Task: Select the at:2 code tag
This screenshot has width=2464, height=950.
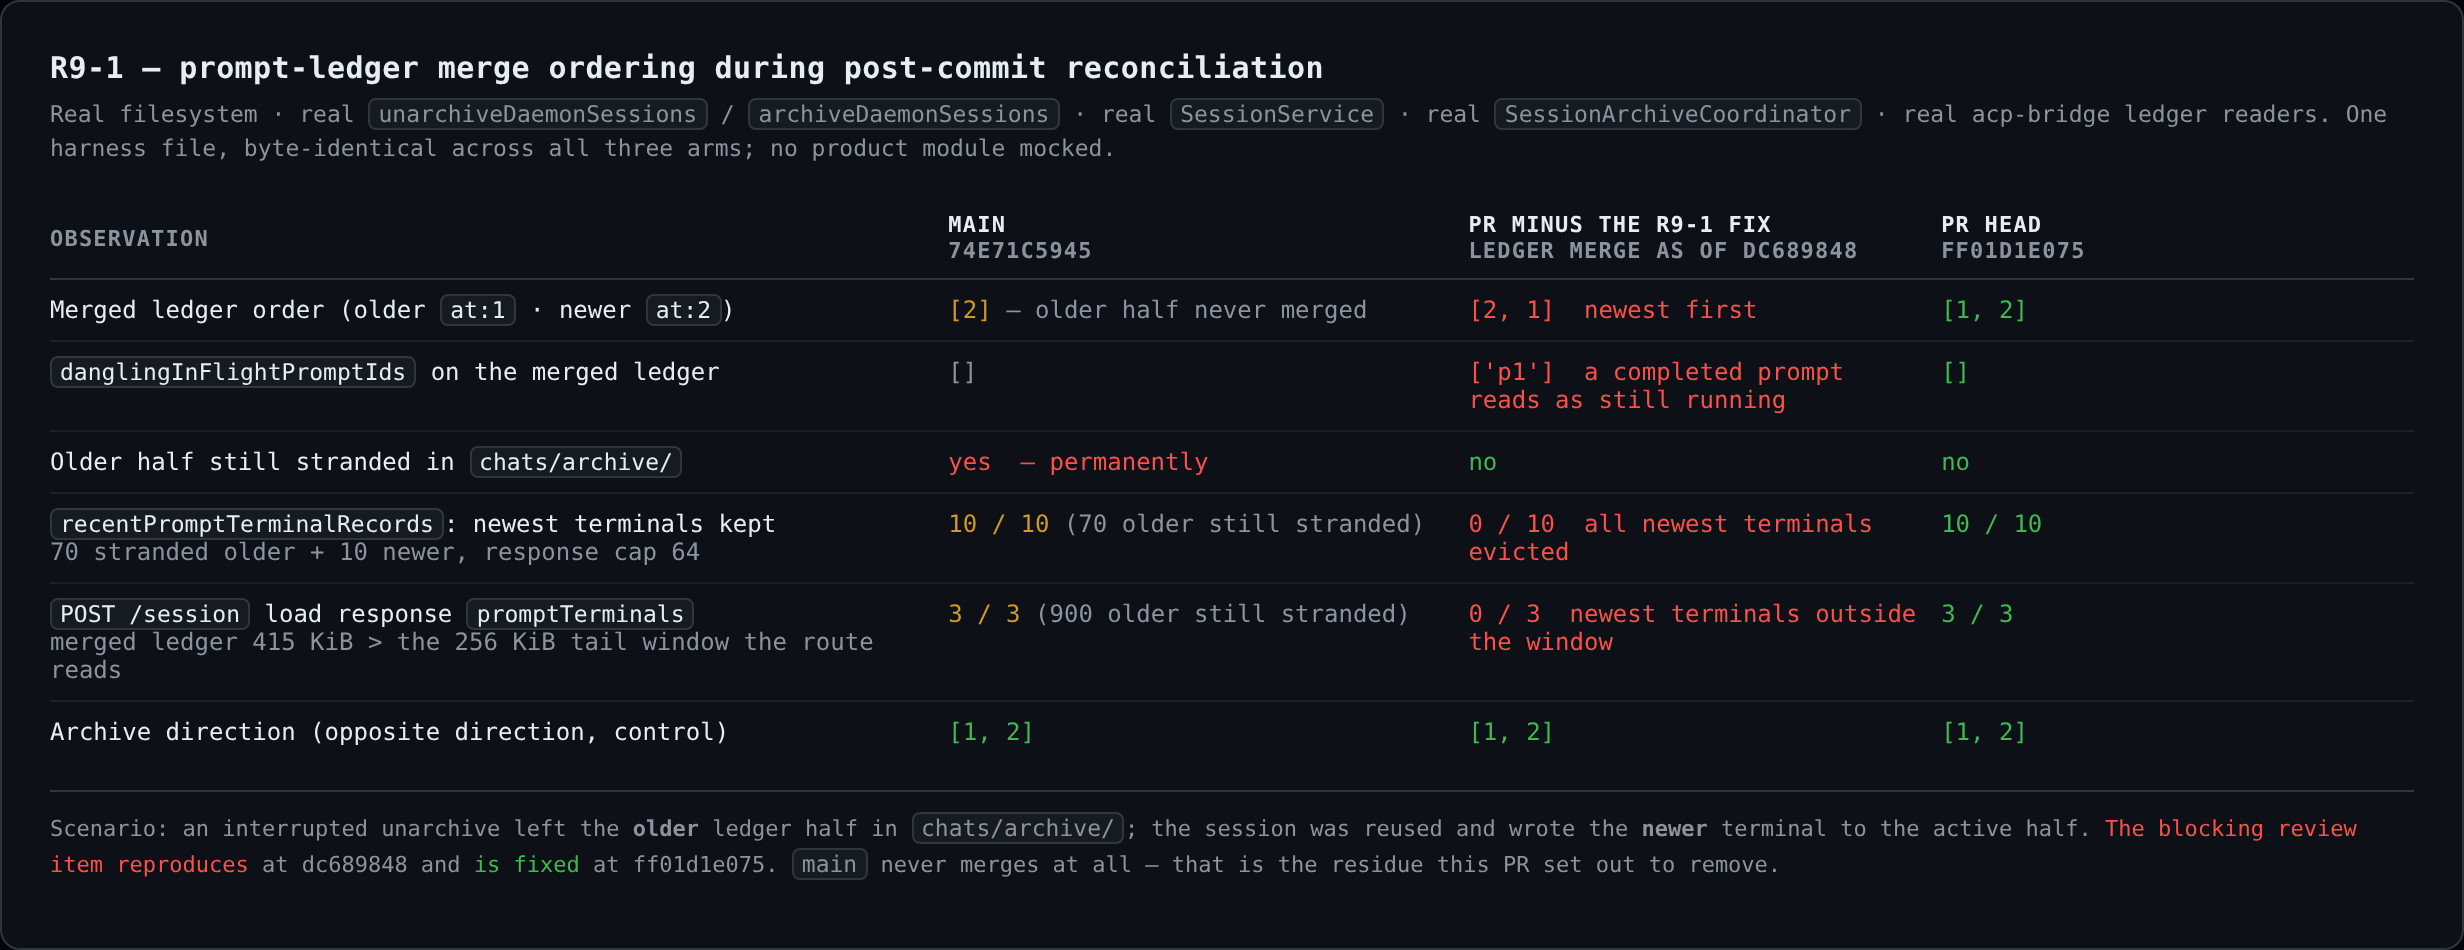Action: coord(683,310)
